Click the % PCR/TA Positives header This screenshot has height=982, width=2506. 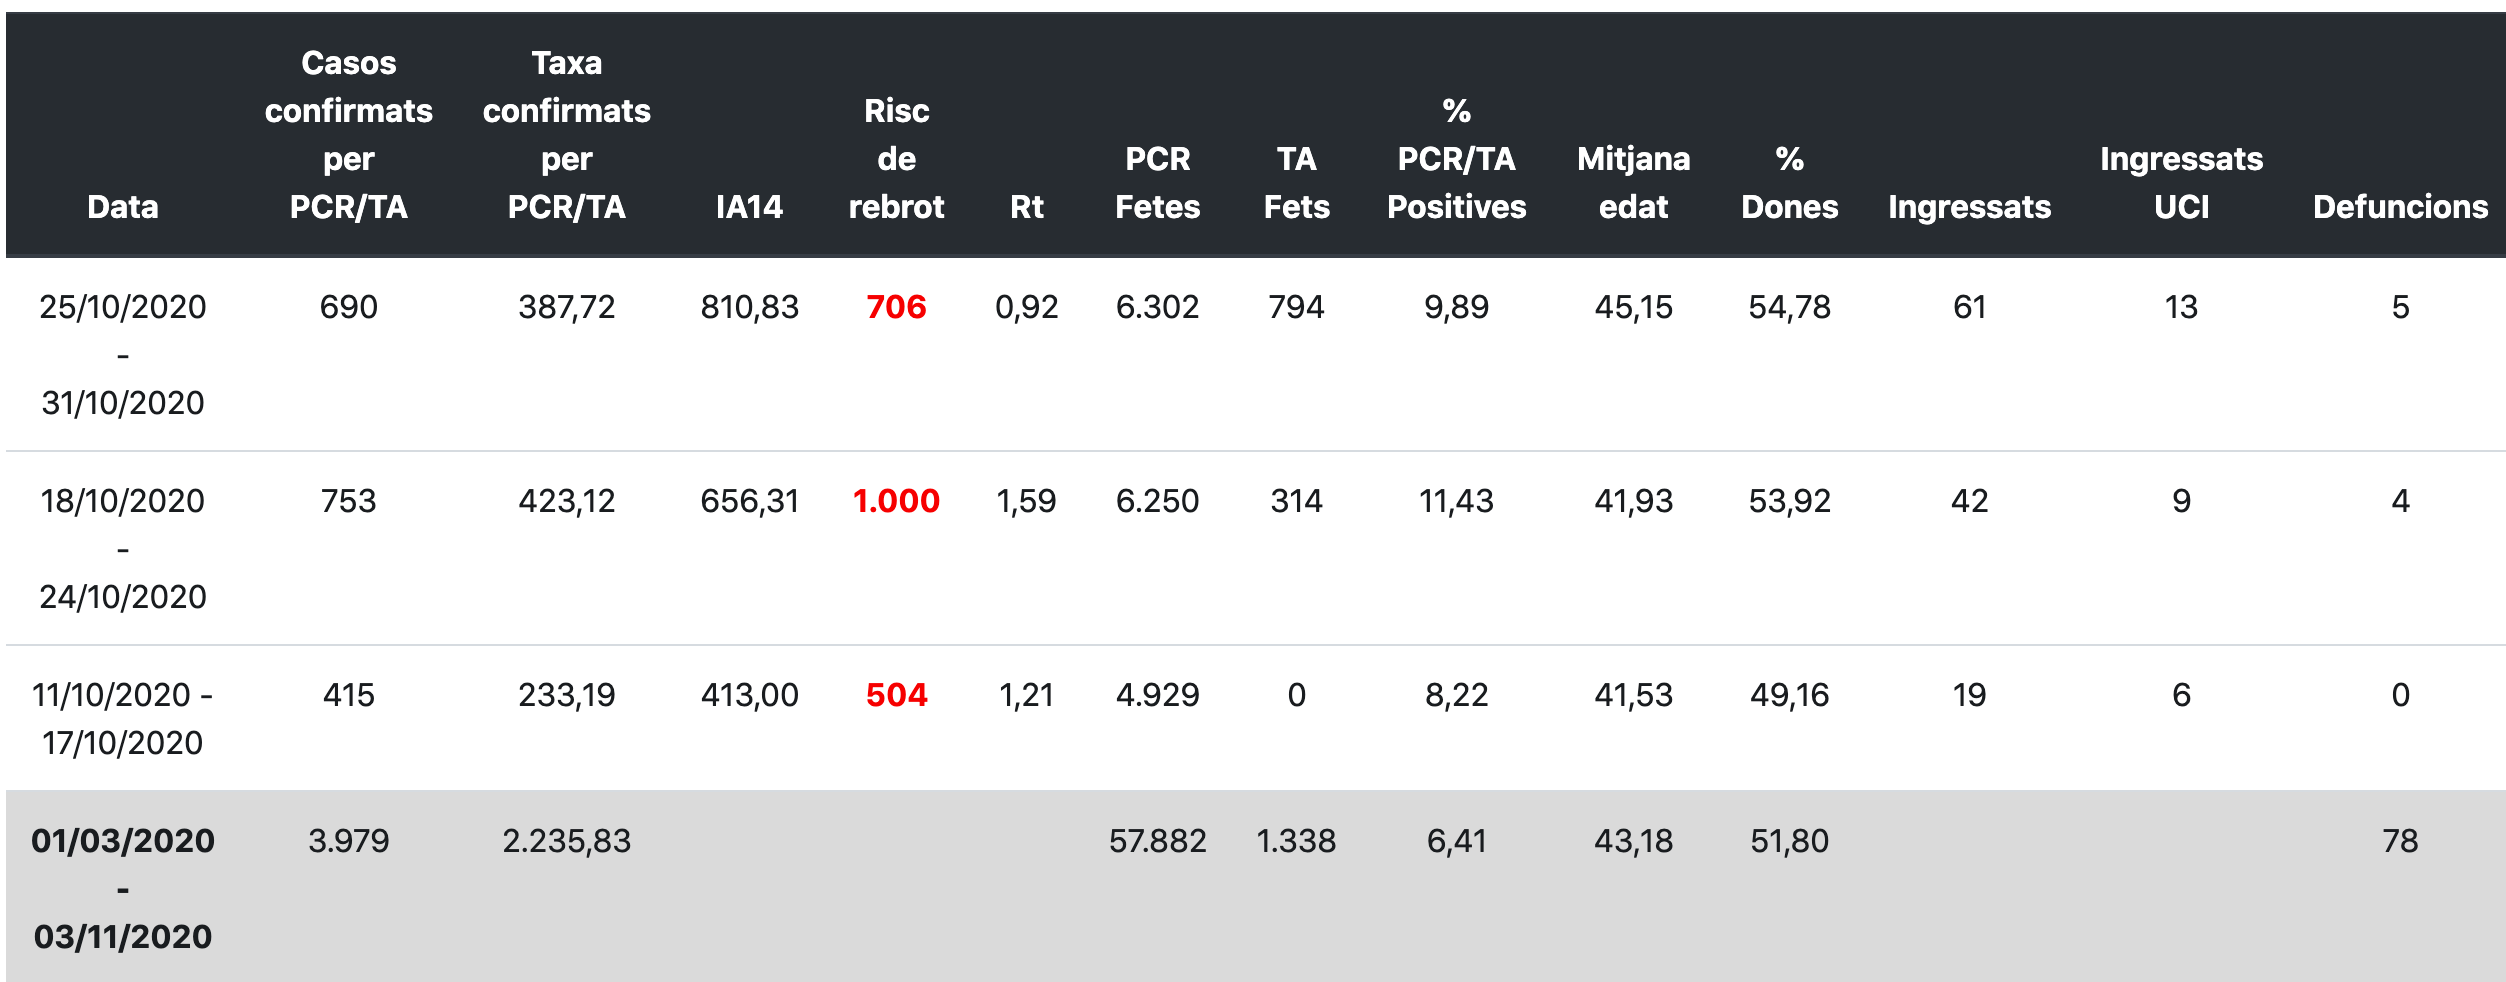[x=1456, y=159]
